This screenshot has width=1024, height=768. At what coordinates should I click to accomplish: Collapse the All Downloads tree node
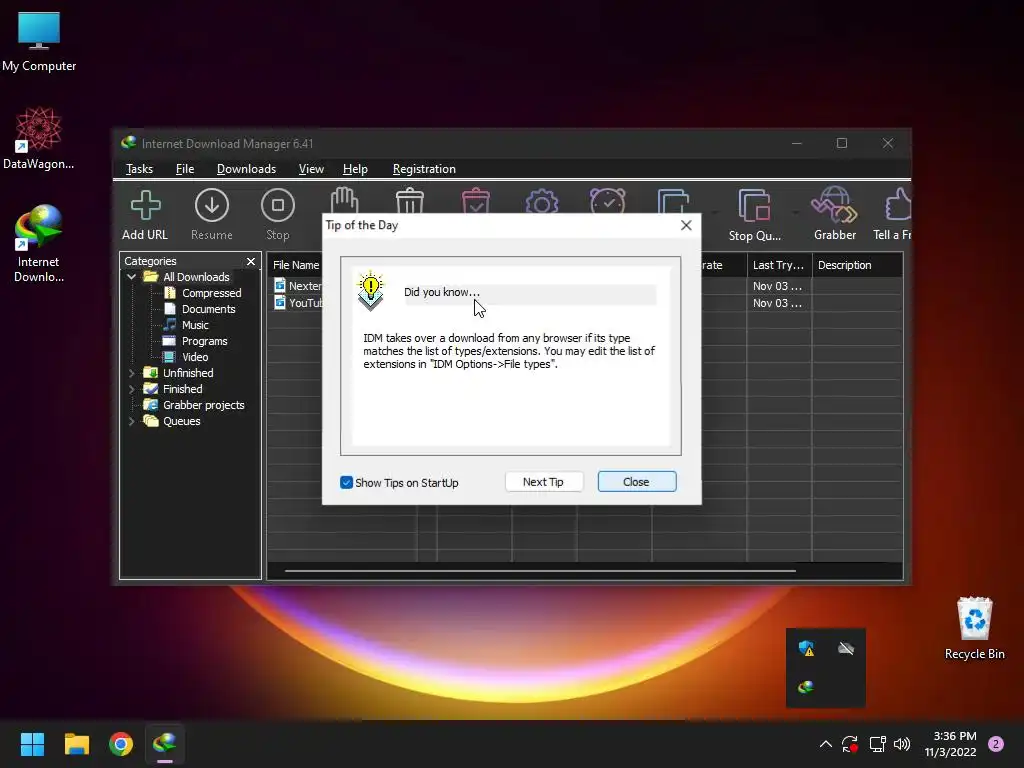(131, 277)
